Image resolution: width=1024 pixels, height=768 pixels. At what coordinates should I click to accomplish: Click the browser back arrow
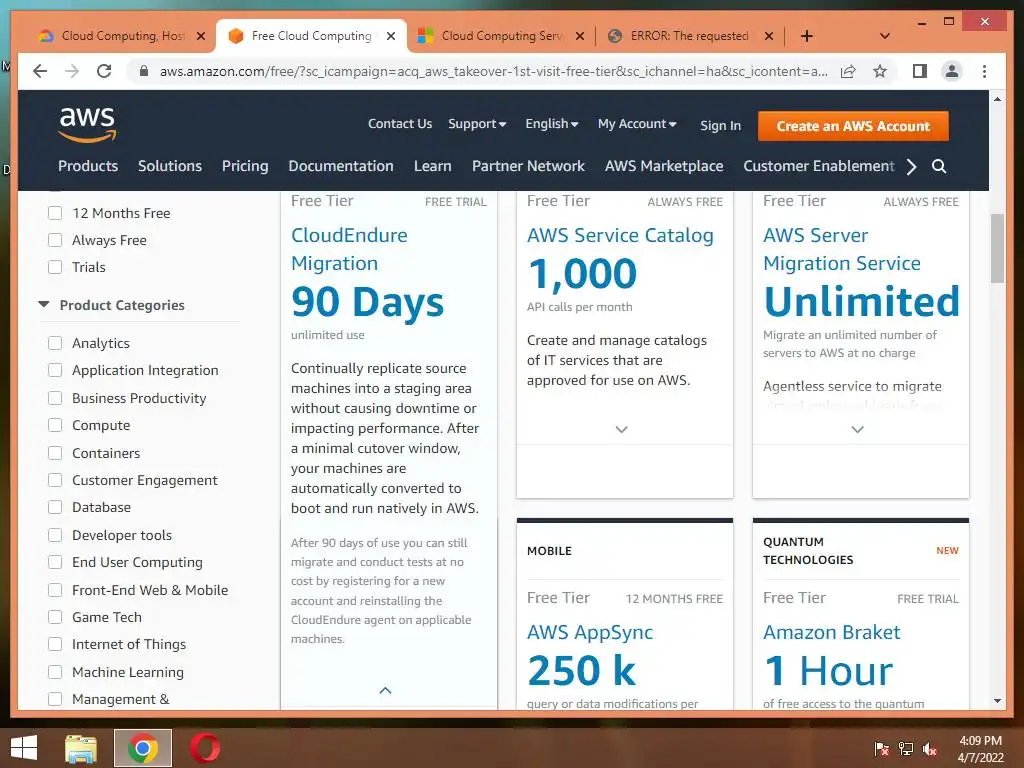click(x=40, y=71)
